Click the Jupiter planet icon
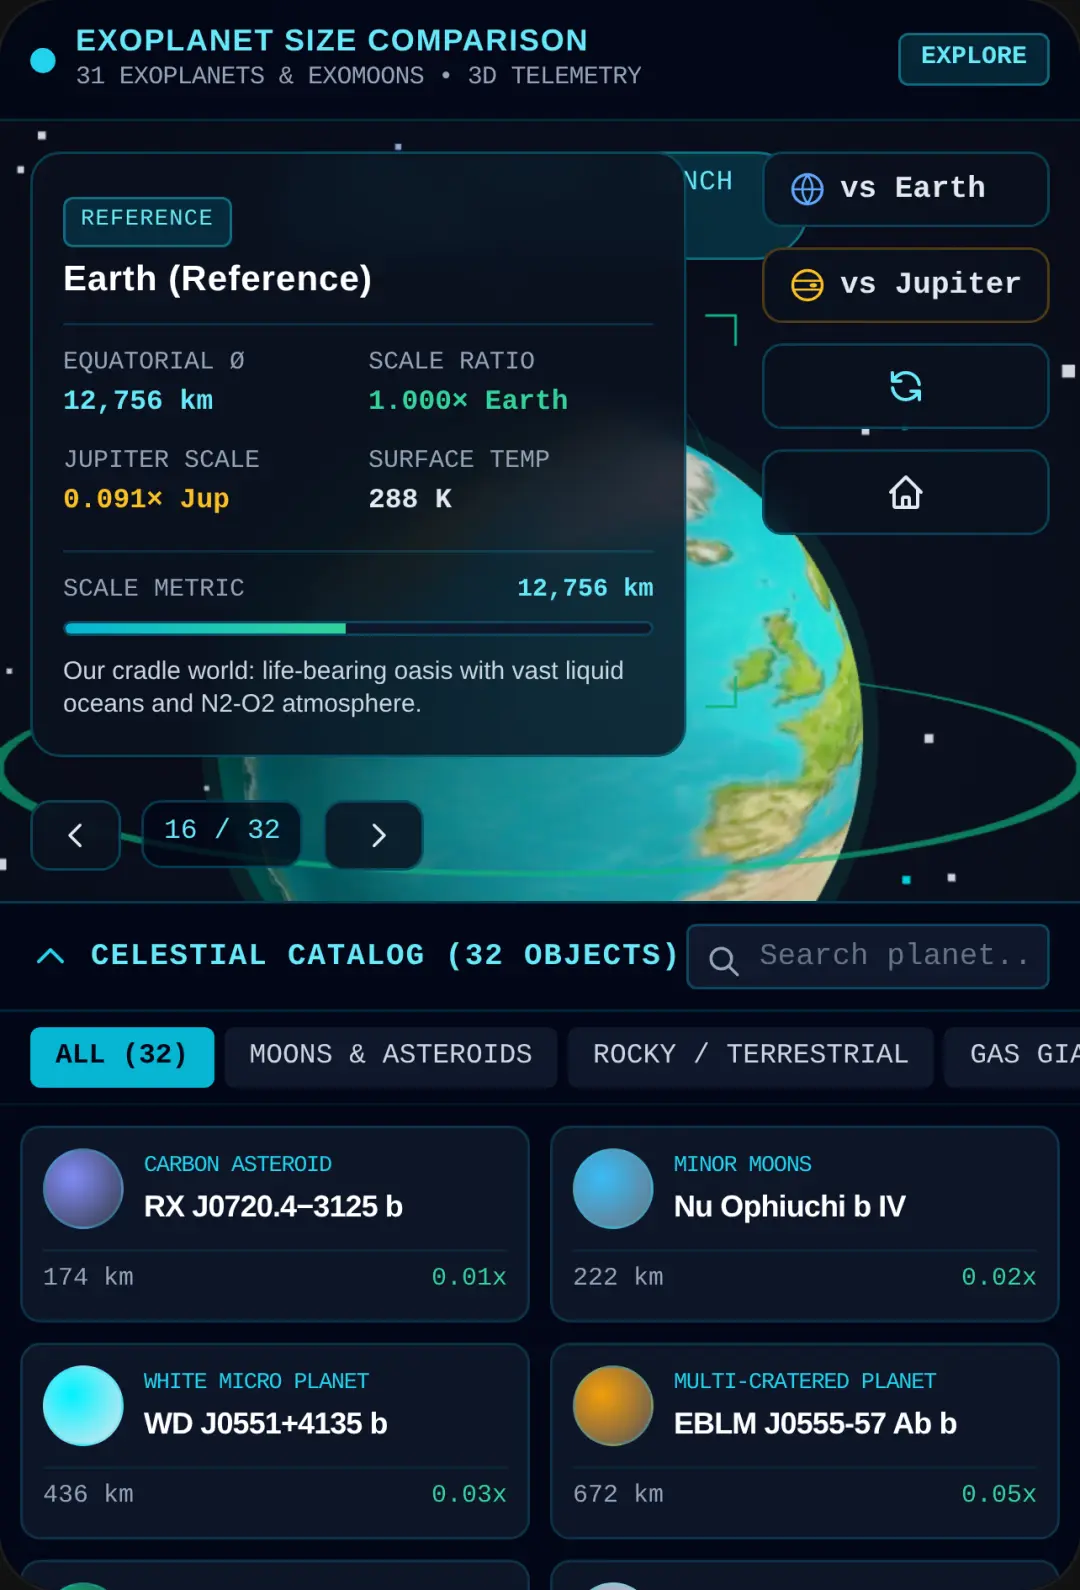Screen dimensions: 1080x1590 point(807,285)
